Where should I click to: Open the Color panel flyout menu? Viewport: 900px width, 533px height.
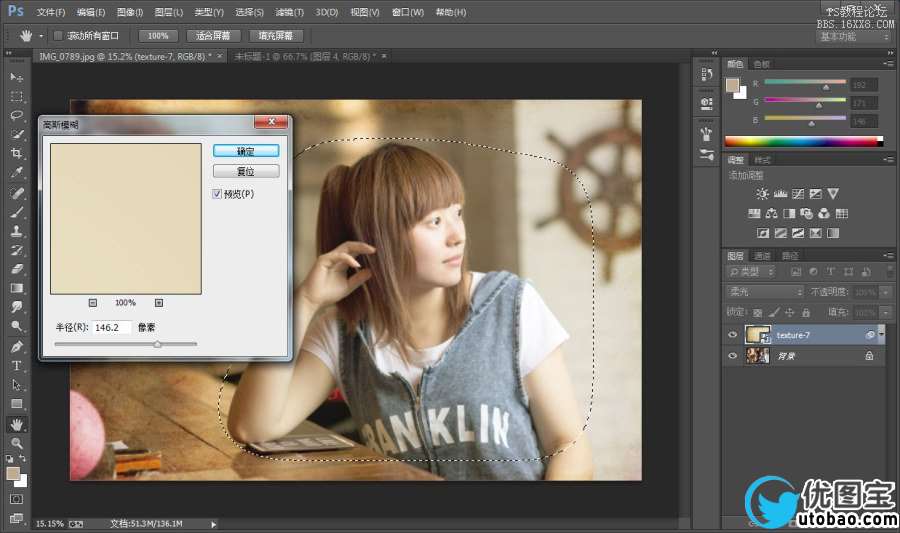coord(889,64)
